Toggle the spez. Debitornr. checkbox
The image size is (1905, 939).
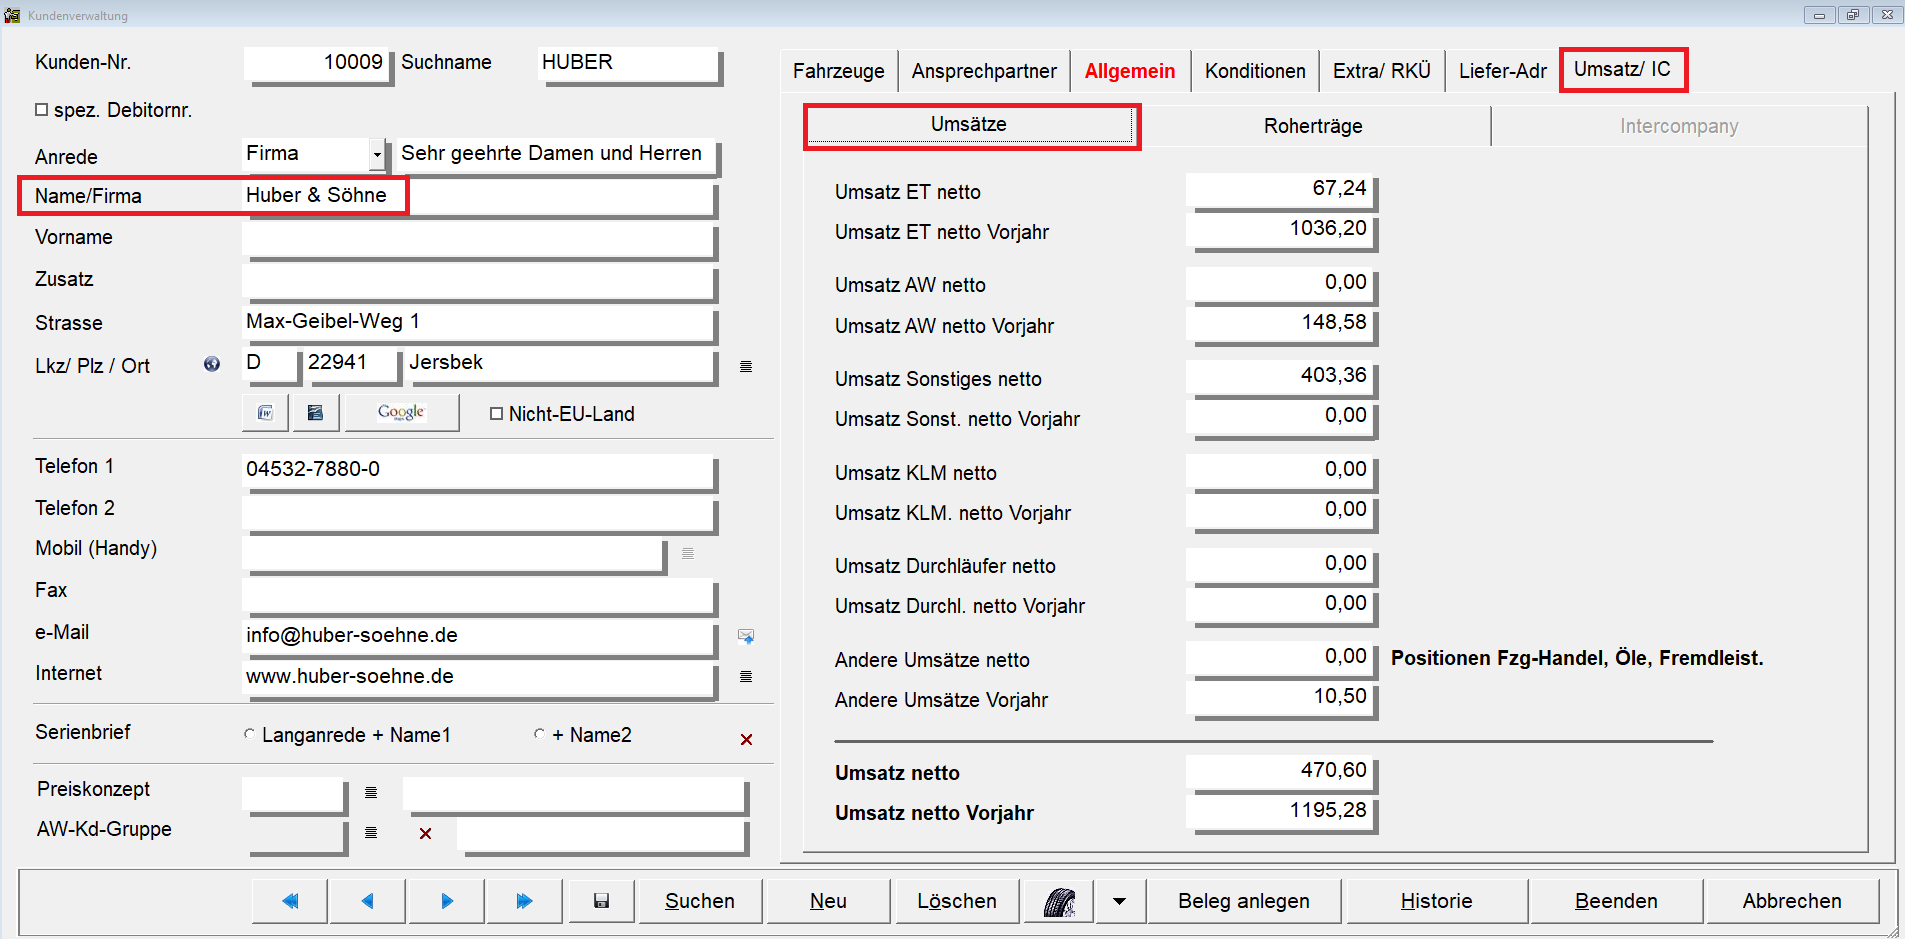coord(42,110)
